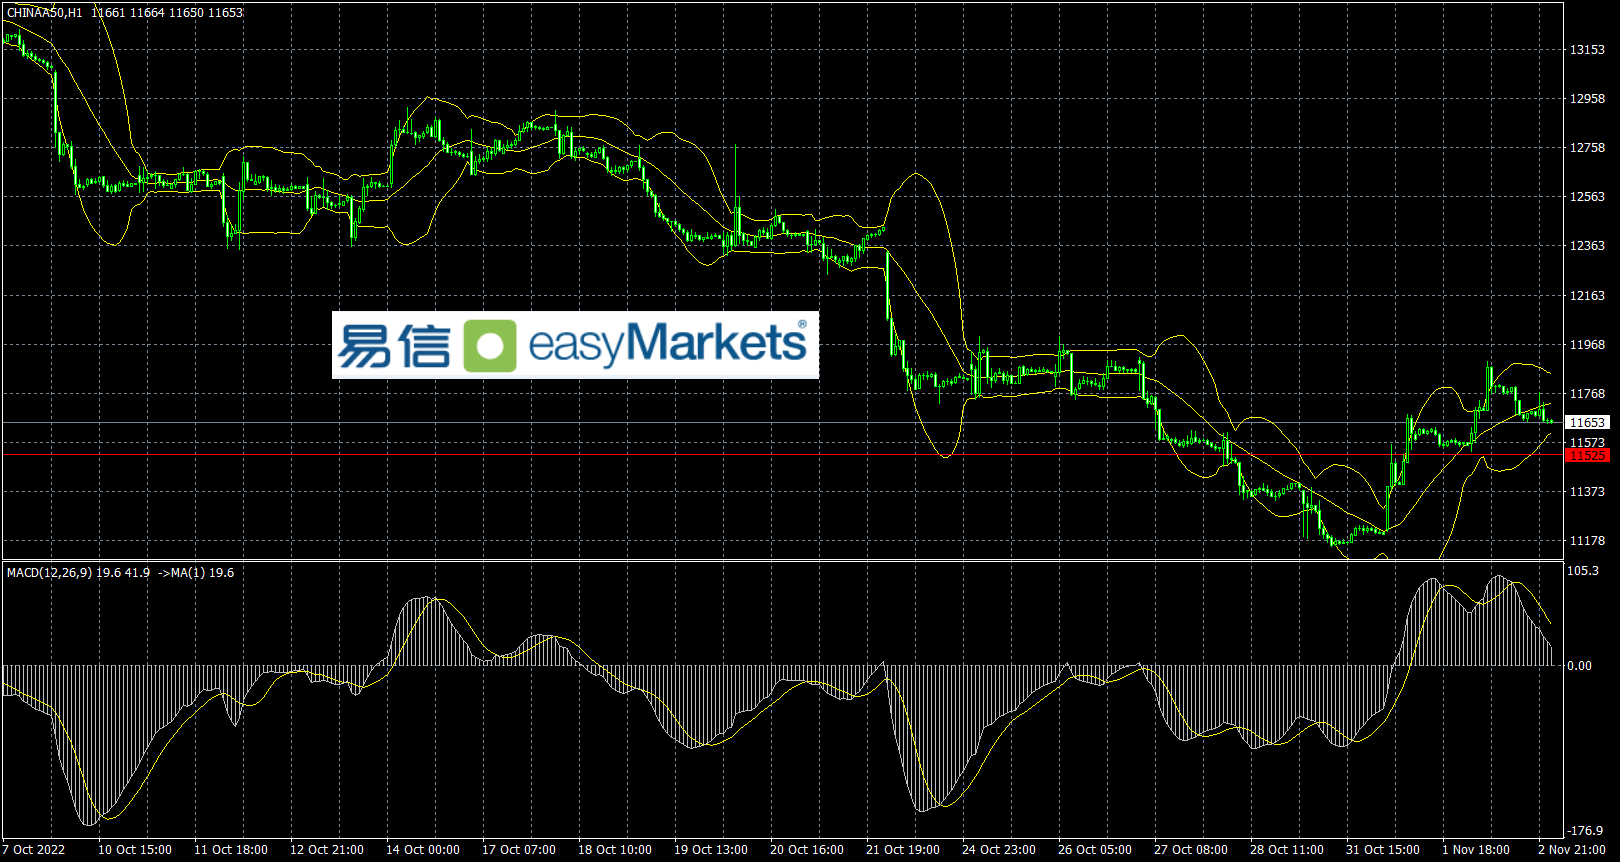Click the 27 Oct 08:00 time label
Image resolution: width=1620 pixels, height=862 pixels.
click(x=1191, y=850)
